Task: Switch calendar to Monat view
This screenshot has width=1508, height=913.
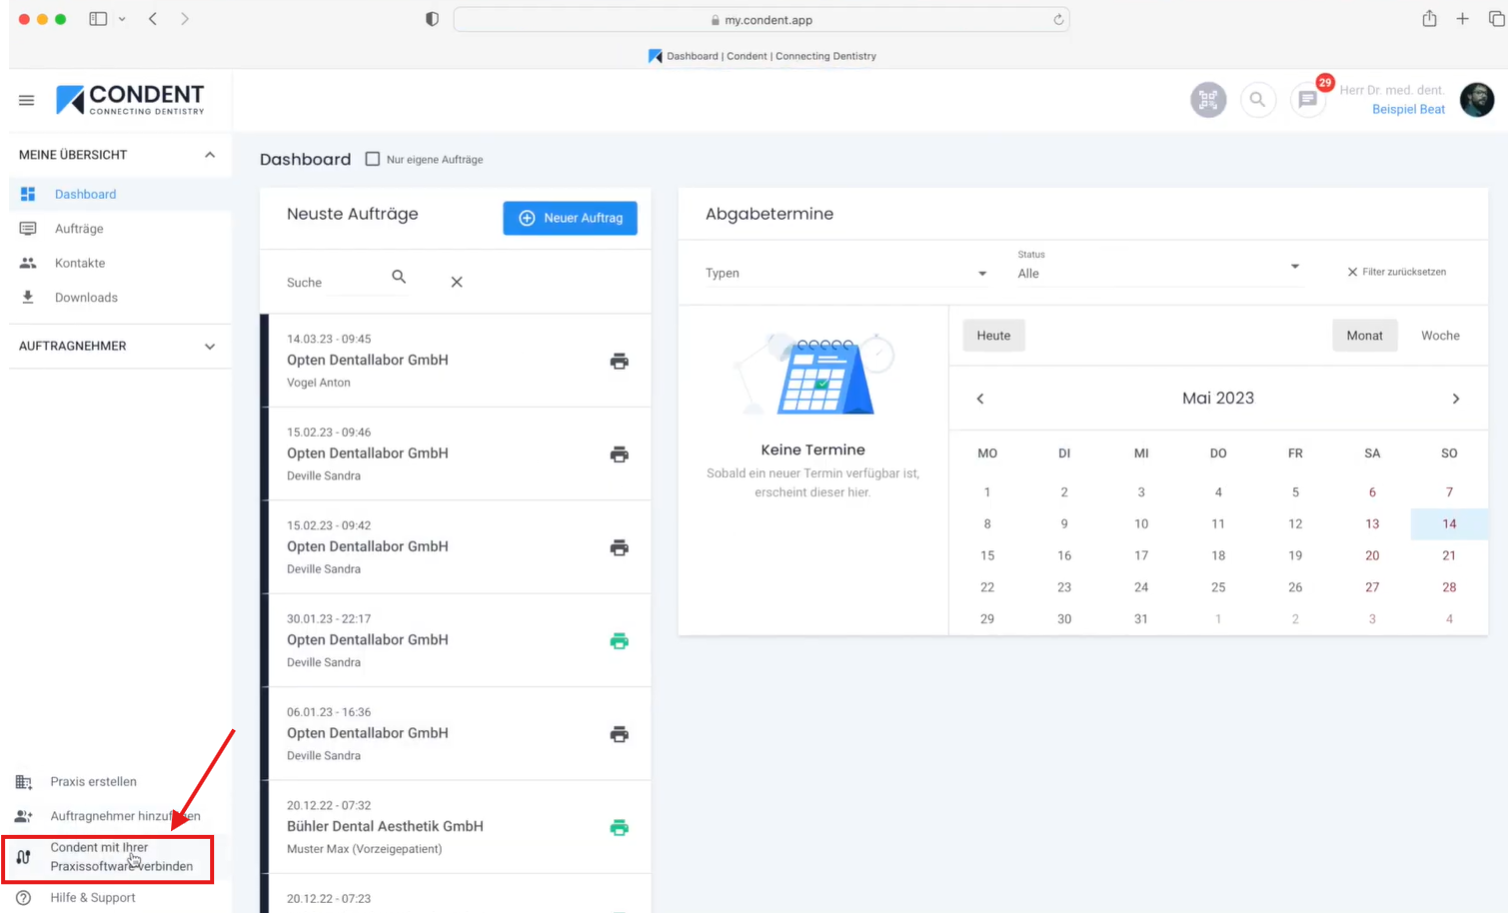Action: tap(1364, 336)
